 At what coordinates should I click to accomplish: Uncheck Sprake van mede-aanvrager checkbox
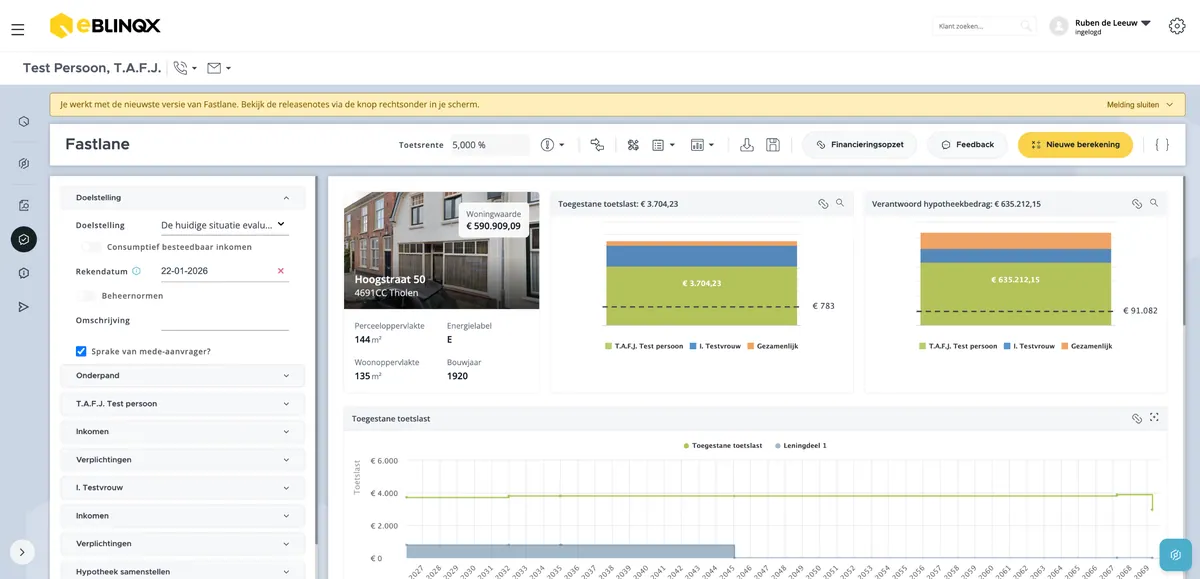click(81, 351)
